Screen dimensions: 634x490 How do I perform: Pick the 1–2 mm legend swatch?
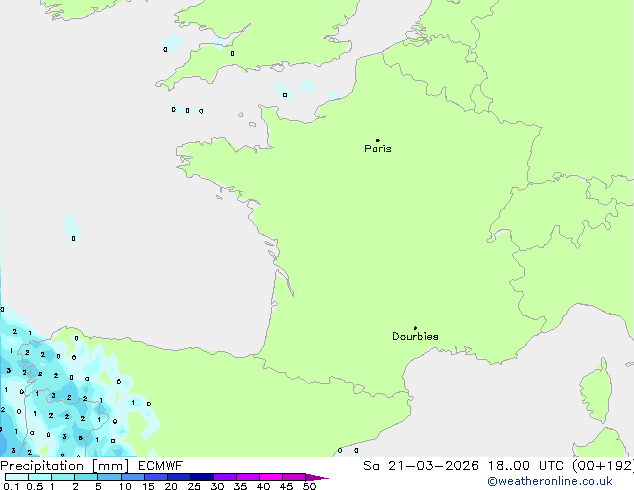click(63, 477)
